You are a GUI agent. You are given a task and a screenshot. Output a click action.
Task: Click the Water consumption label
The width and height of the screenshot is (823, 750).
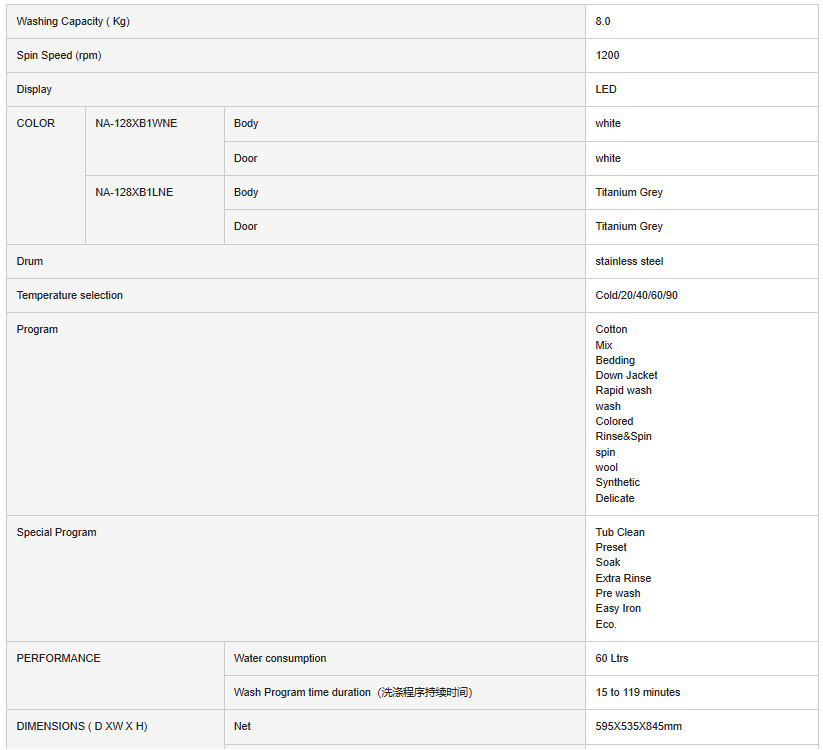[280, 658]
